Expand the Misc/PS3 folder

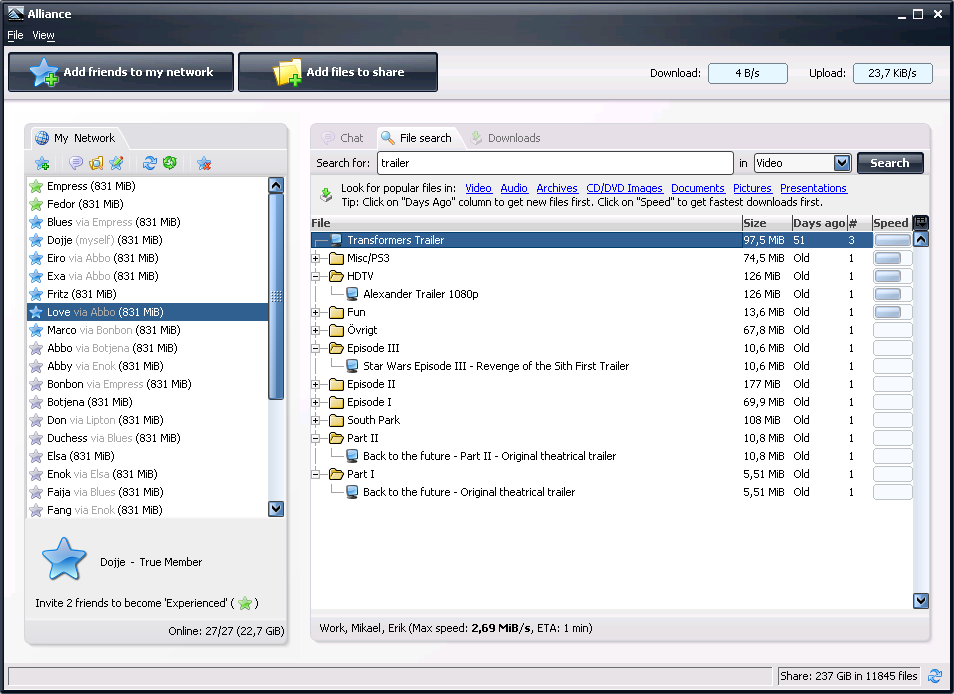pos(316,258)
